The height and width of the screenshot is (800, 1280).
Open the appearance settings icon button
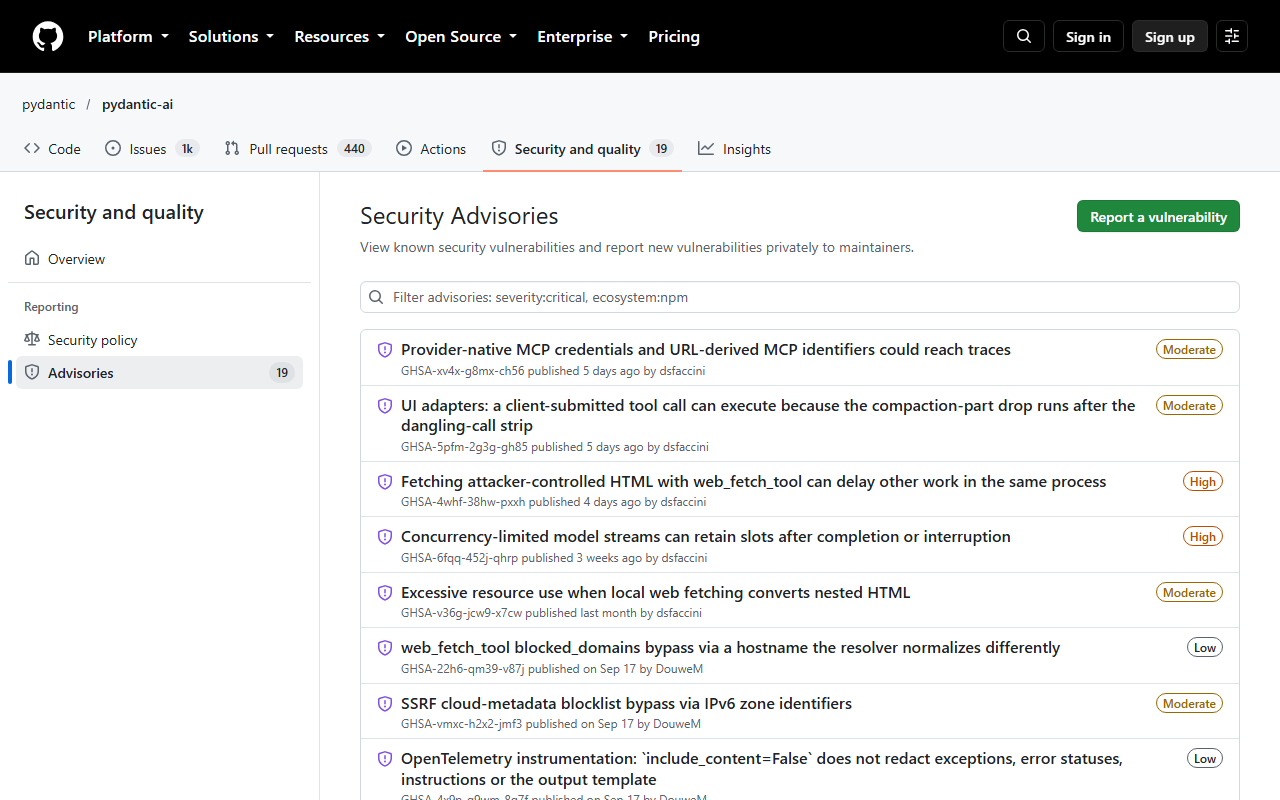pos(1232,36)
